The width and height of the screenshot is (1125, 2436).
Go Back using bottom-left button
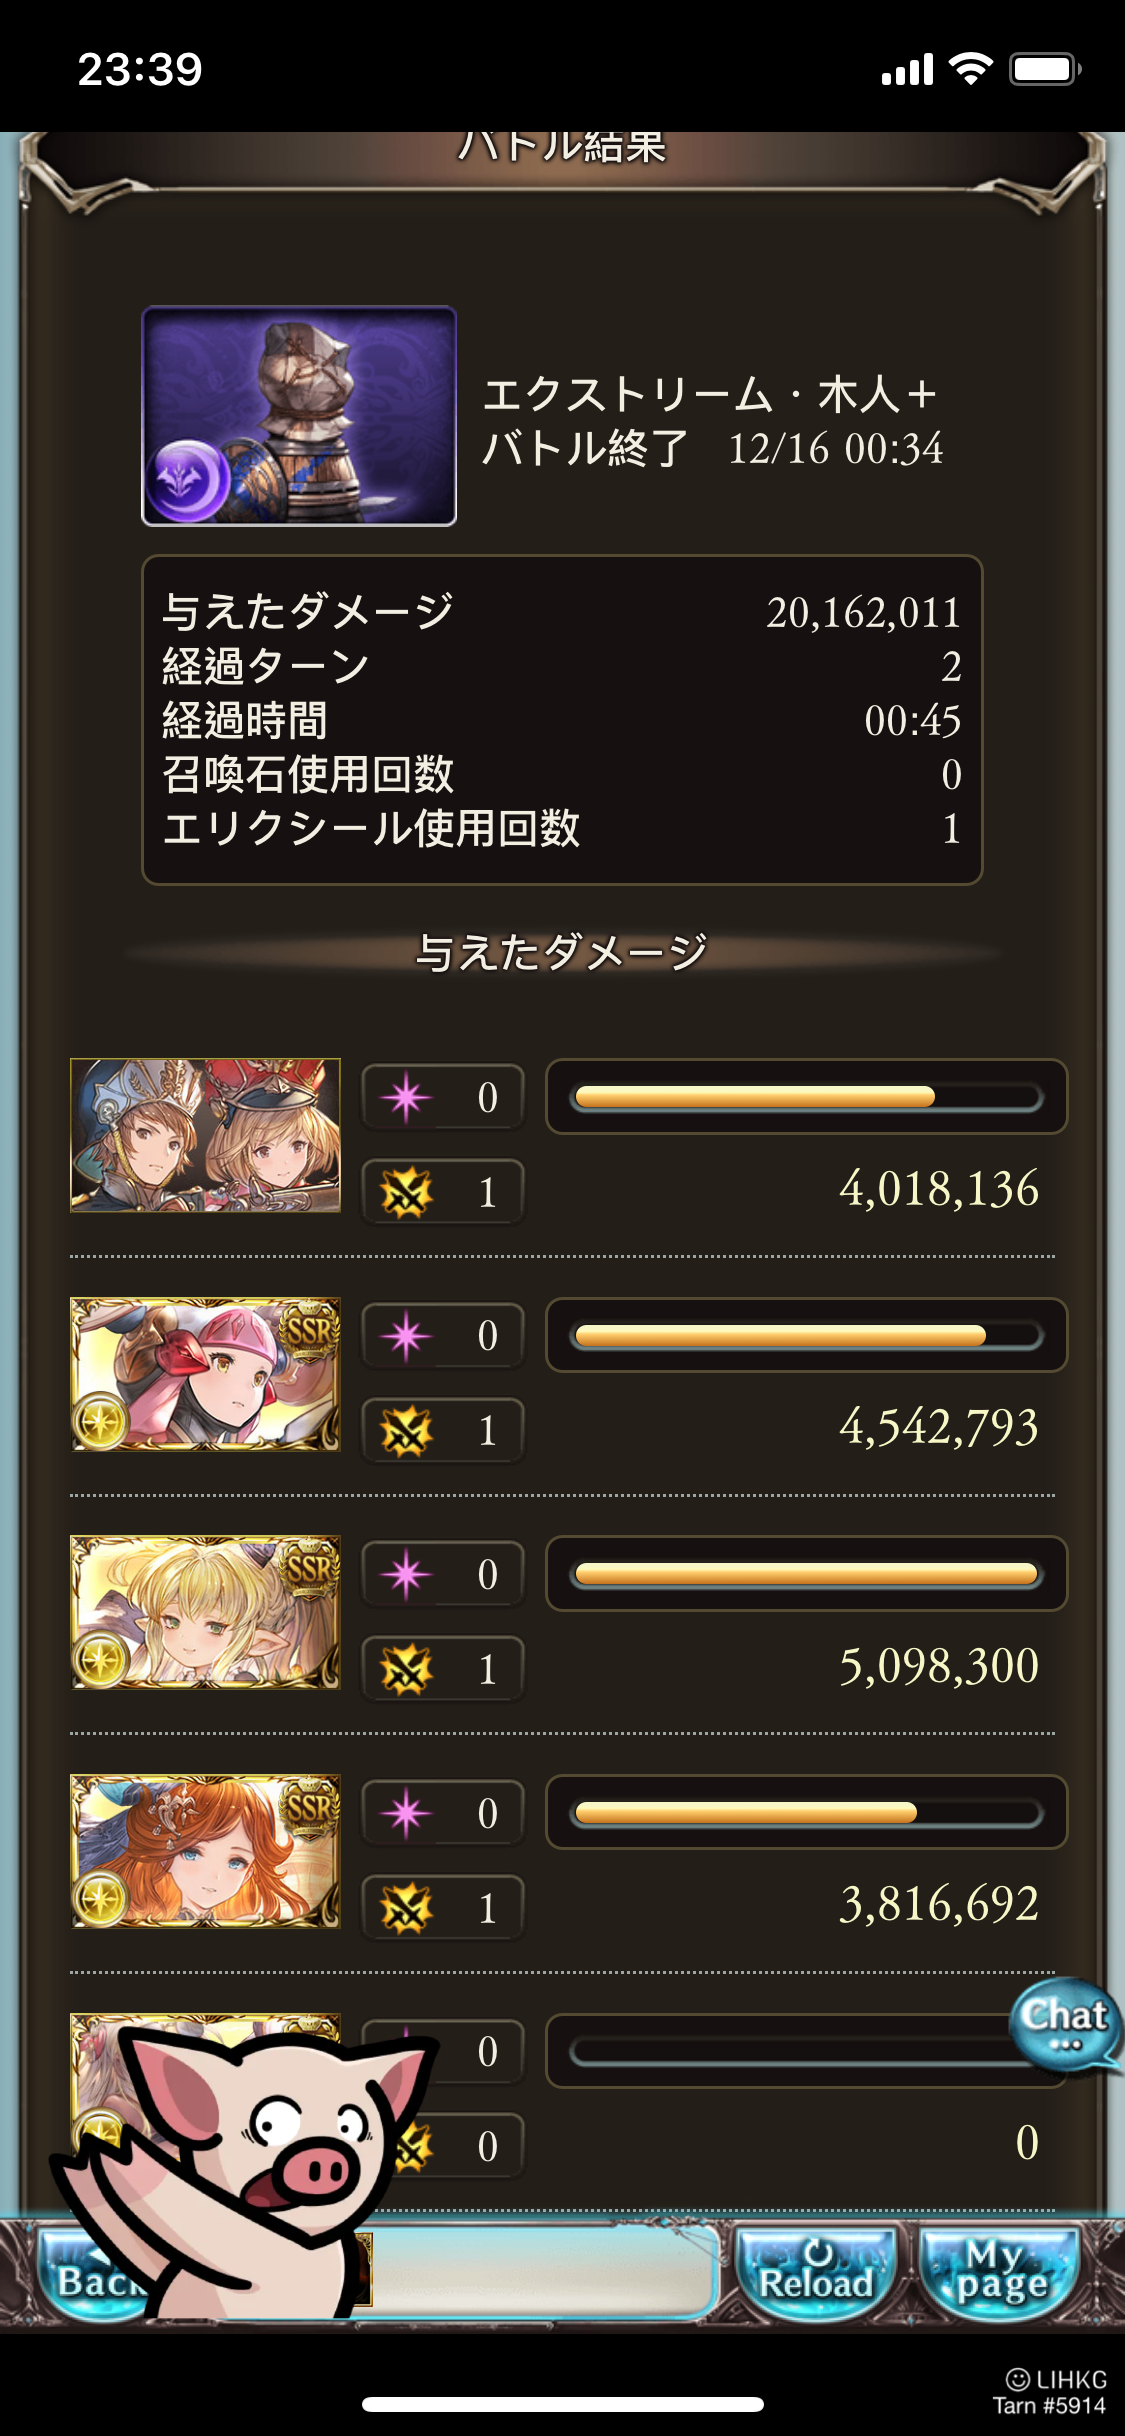pyautogui.click(x=88, y=2274)
